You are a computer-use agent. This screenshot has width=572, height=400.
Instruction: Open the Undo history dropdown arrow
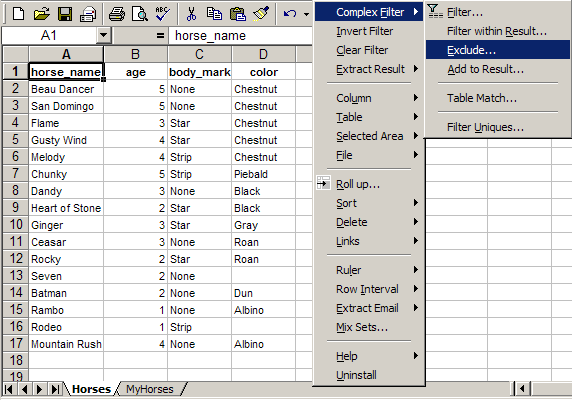point(306,14)
